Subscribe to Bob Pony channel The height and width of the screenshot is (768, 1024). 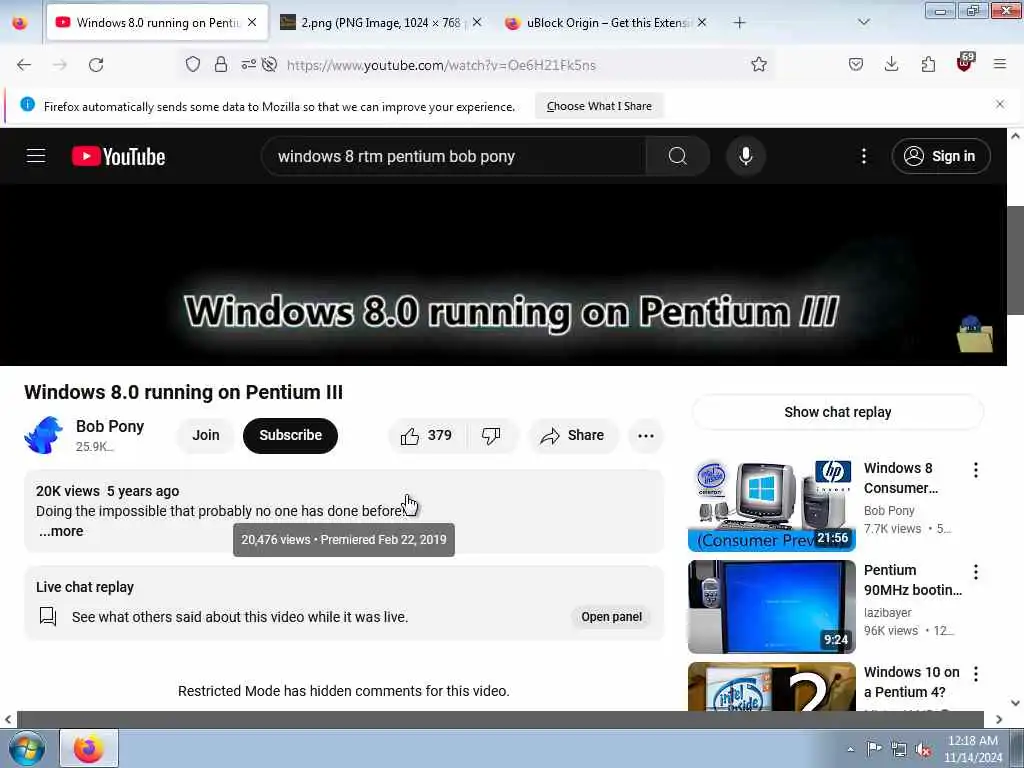pyautogui.click(x=291, y=436)
